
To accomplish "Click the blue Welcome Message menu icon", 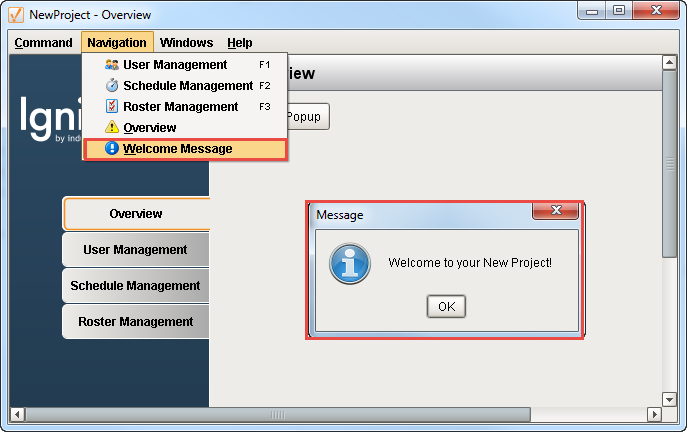I will (112, 149).
